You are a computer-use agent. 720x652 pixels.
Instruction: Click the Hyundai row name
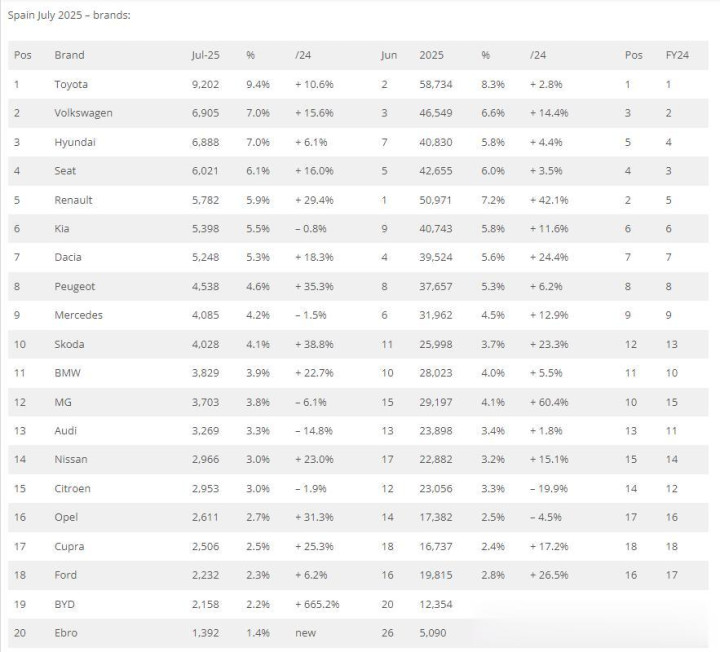click(x=75, y=142)
